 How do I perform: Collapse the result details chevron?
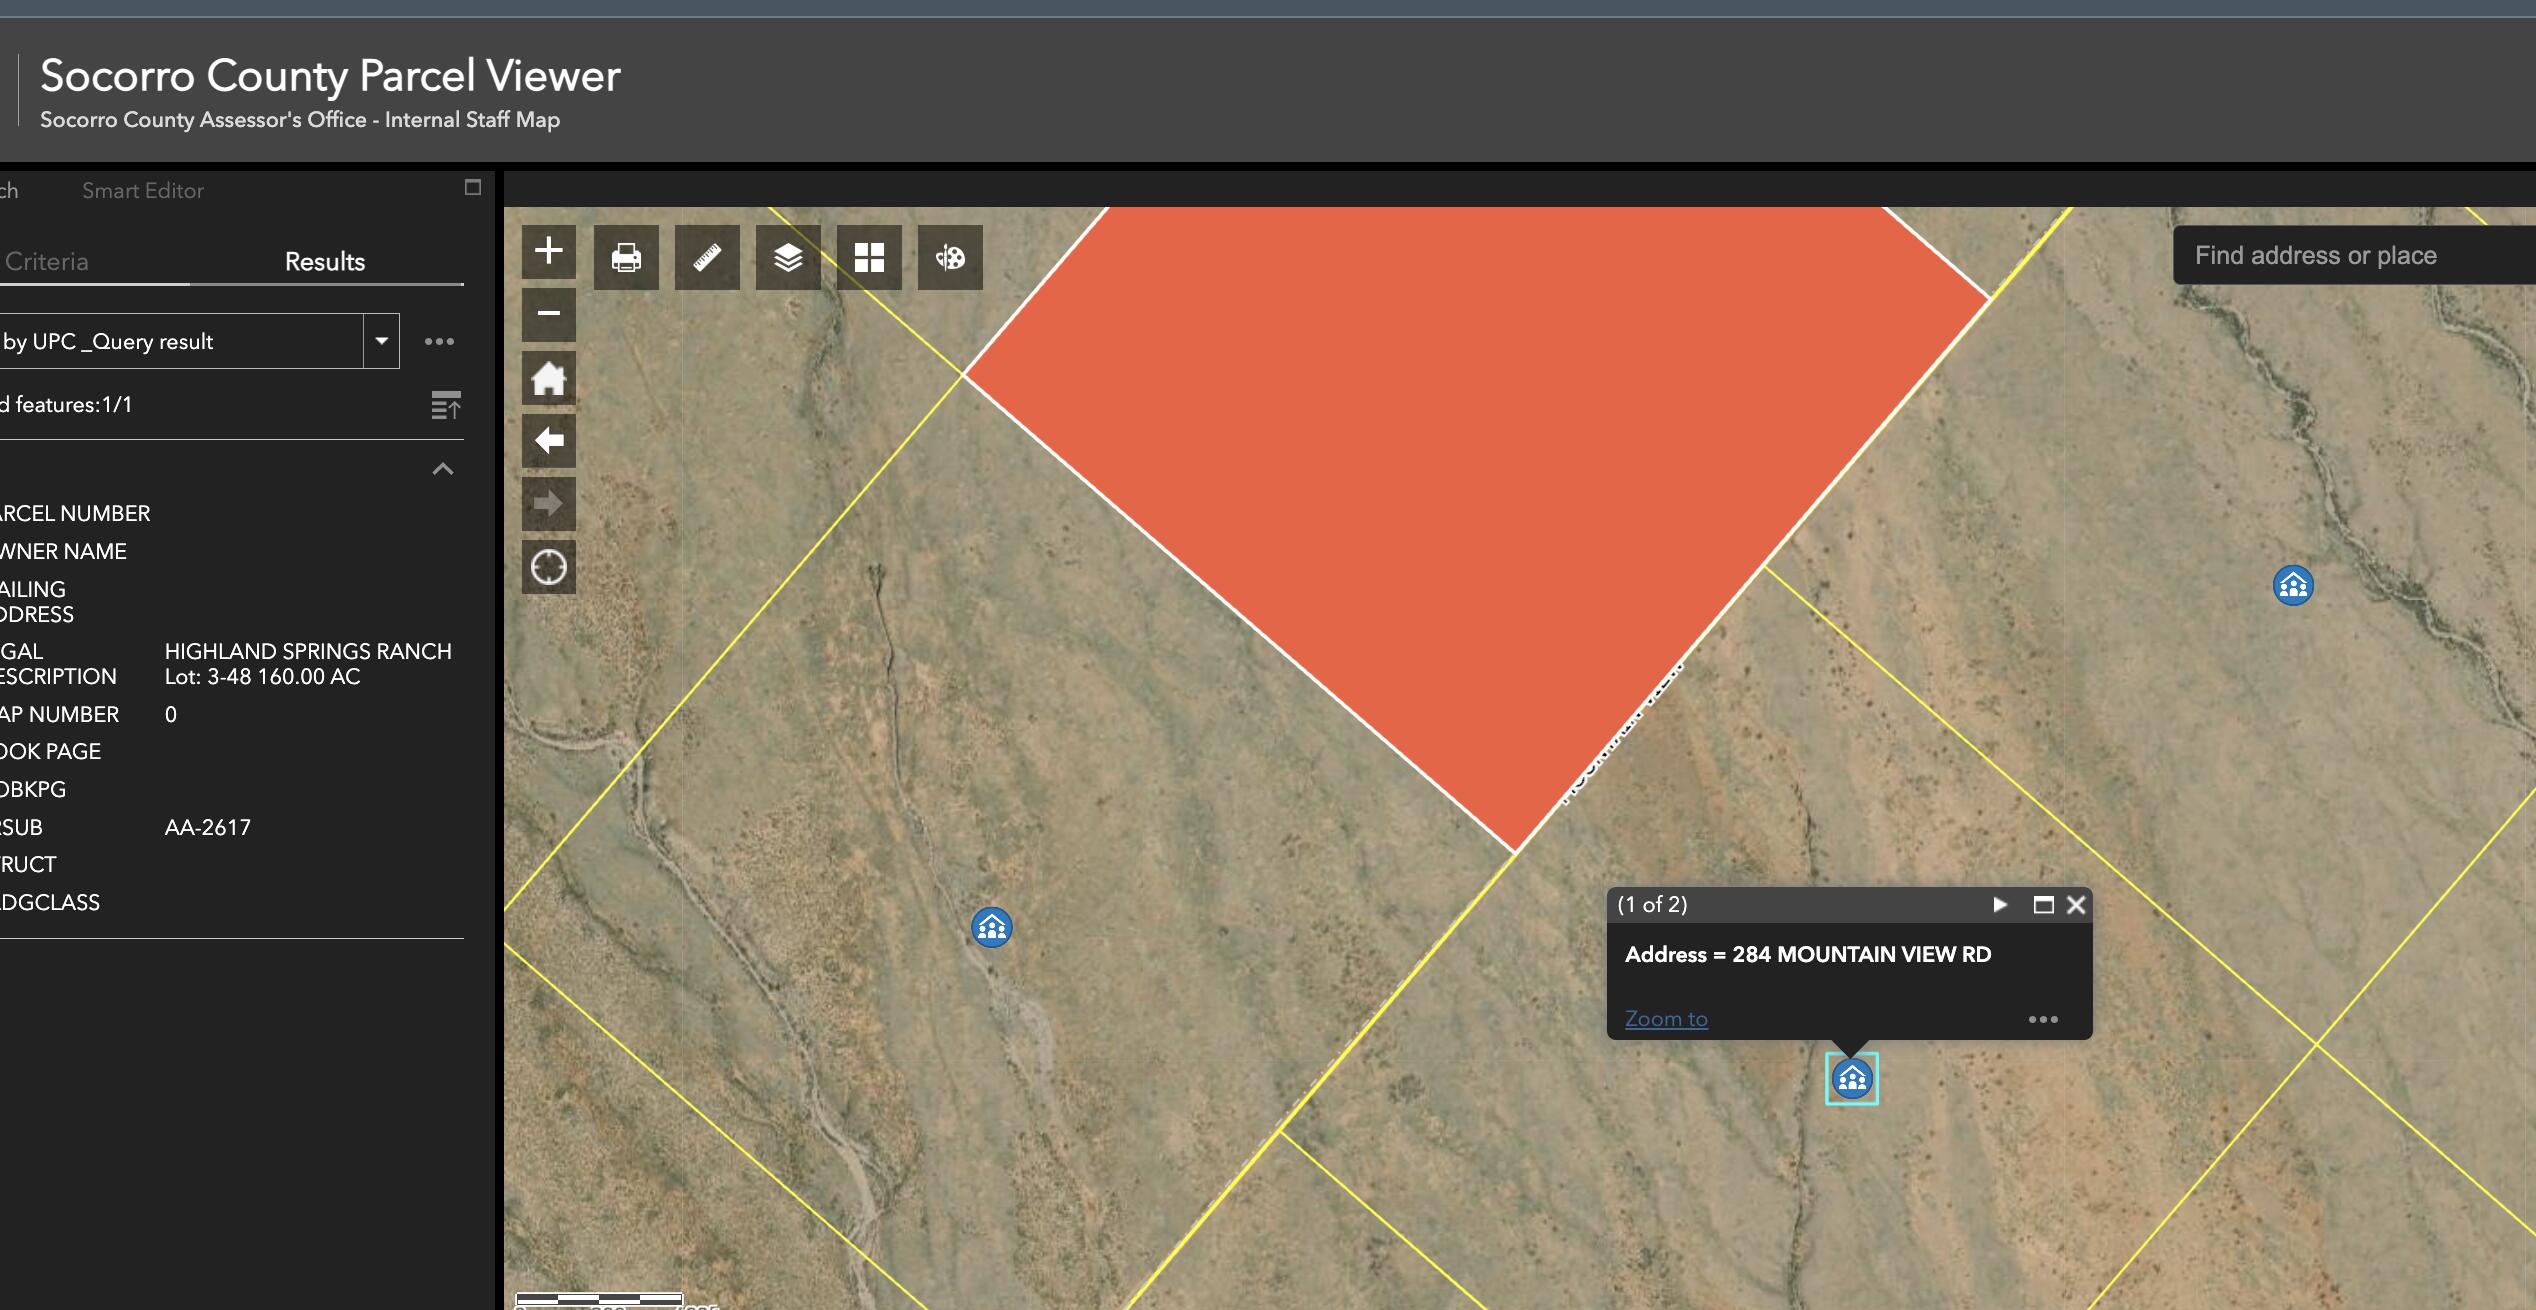coord(443,469)
